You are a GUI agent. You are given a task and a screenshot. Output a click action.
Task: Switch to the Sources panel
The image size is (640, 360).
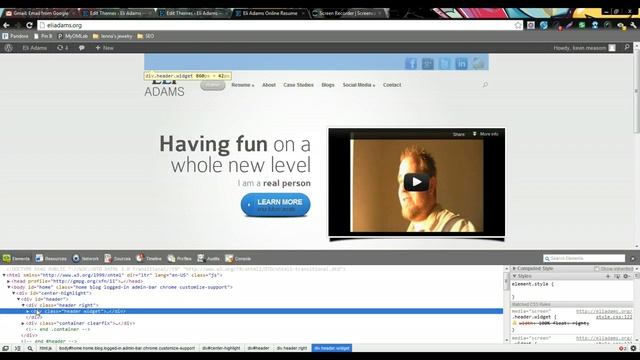click(x=118, y=258)
